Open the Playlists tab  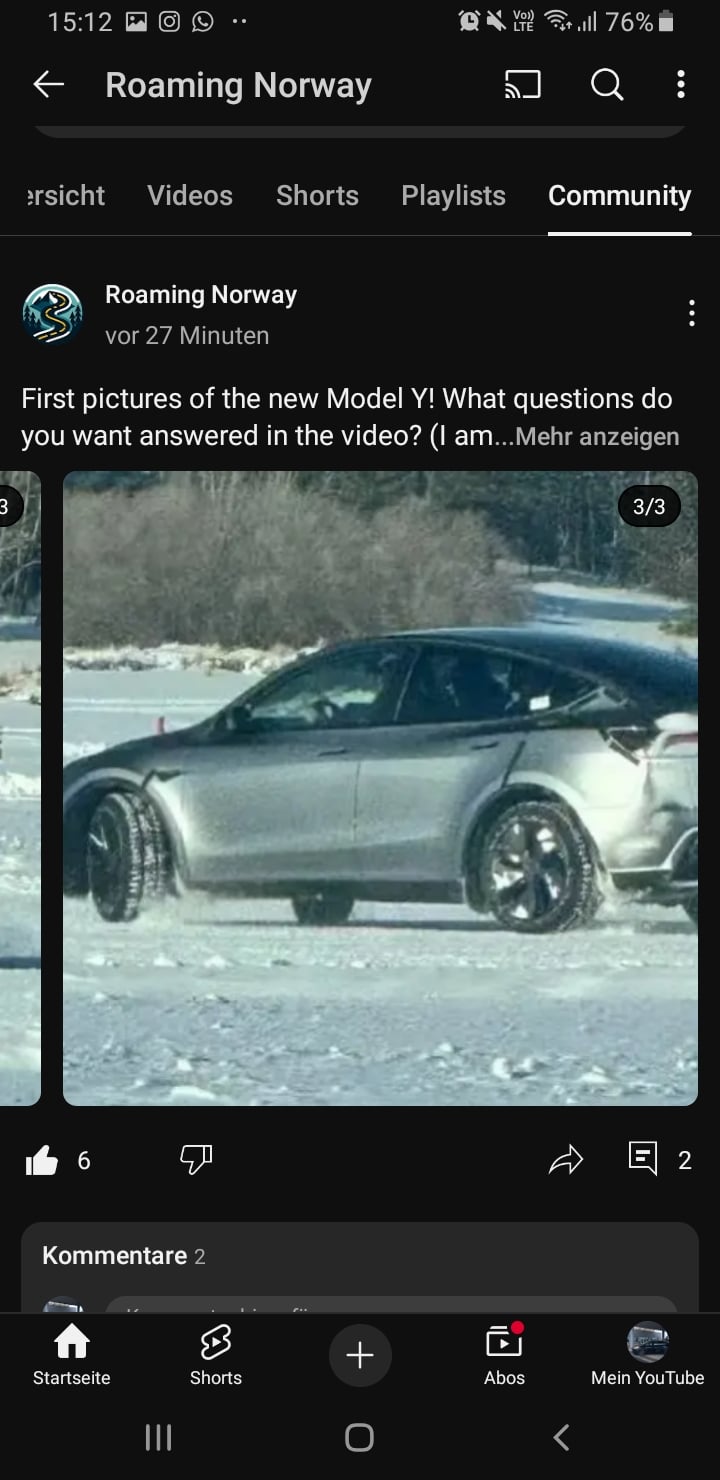[x=453, y=195]
